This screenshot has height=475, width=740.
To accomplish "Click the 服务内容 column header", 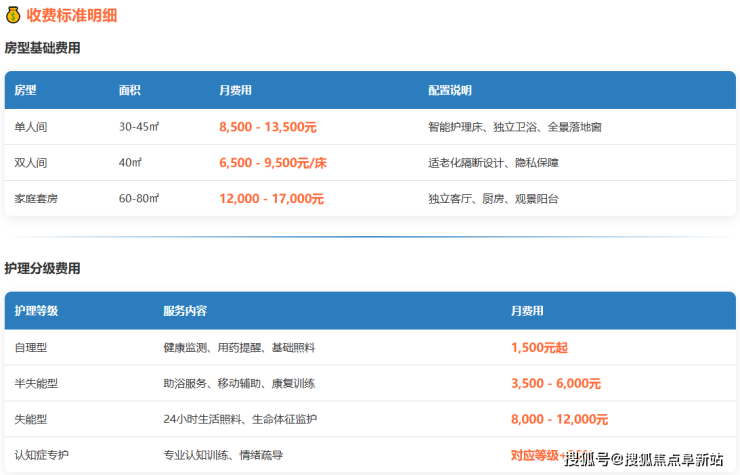I will [x=185, y=311].
